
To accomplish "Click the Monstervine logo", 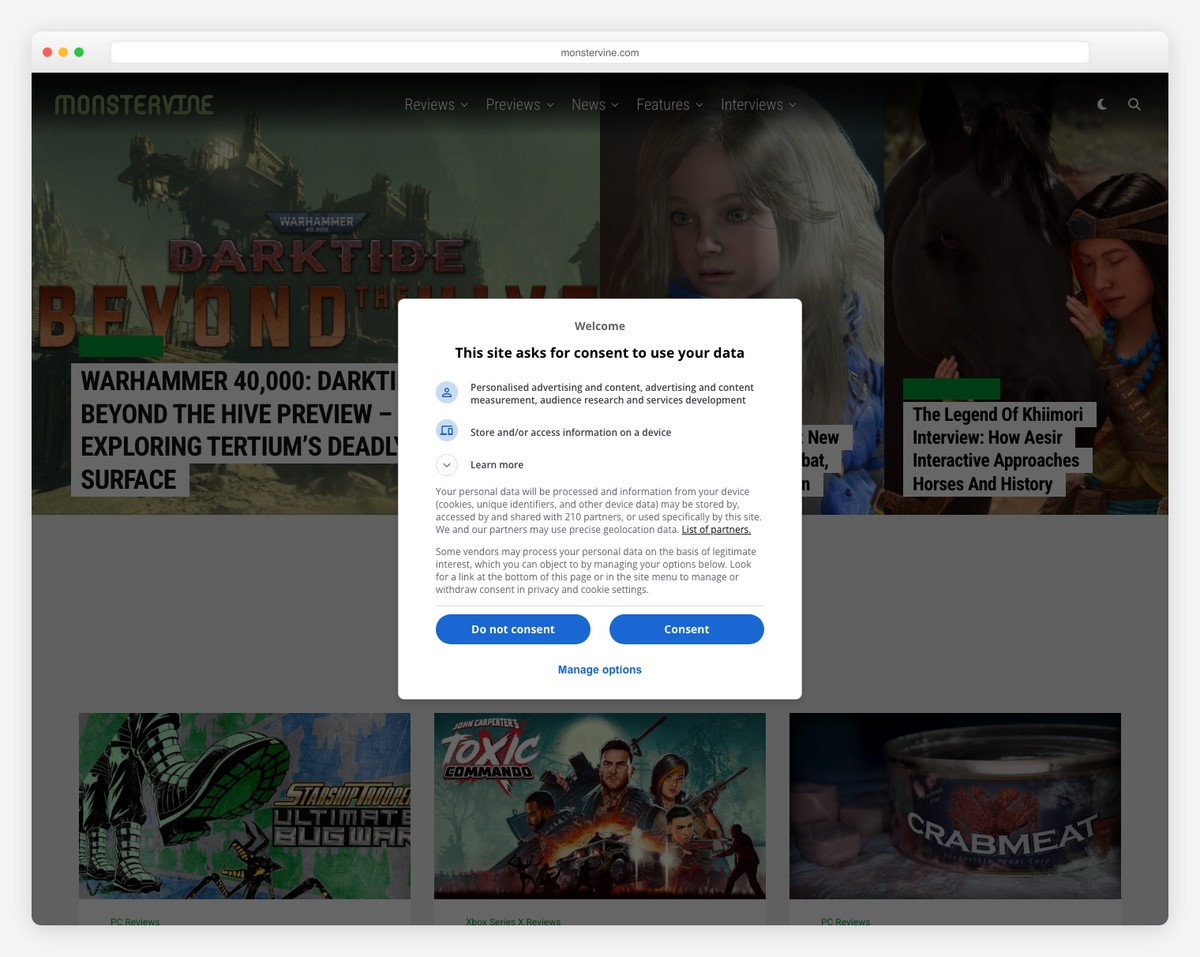I will [134, 104].
